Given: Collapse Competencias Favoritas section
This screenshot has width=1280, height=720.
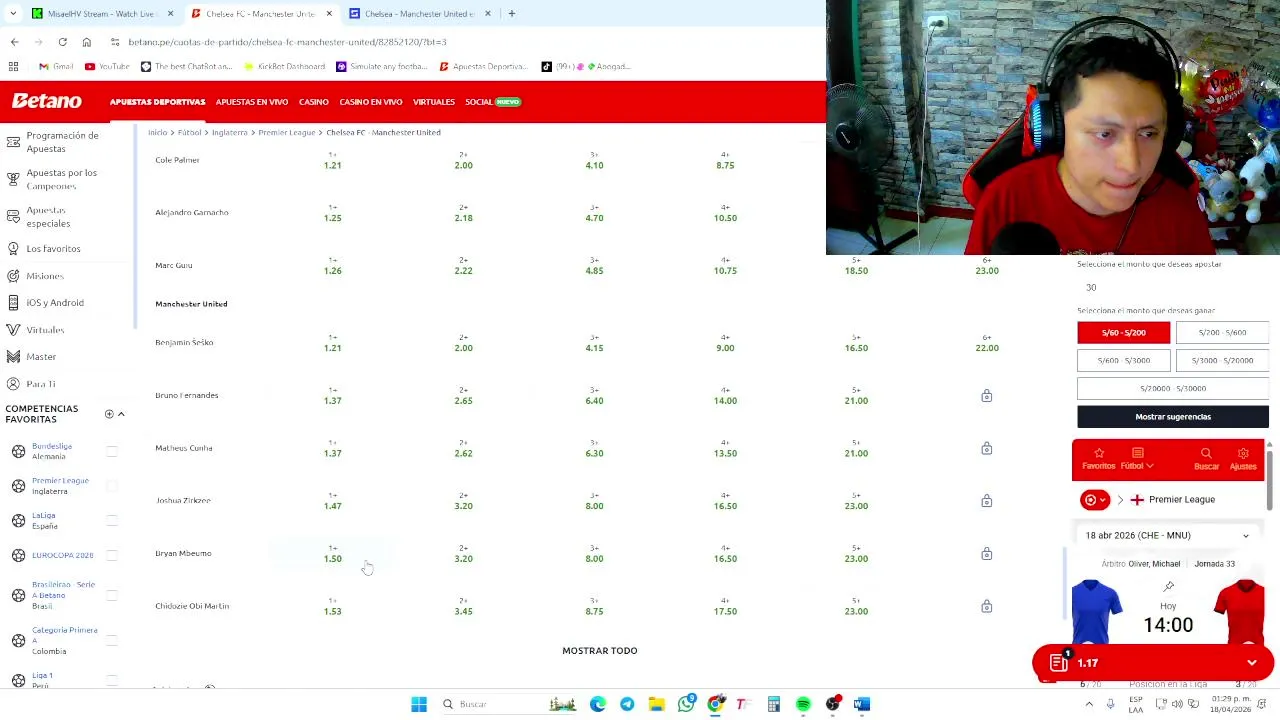Looking at the screenshot, I should click(x=121, y=414).
